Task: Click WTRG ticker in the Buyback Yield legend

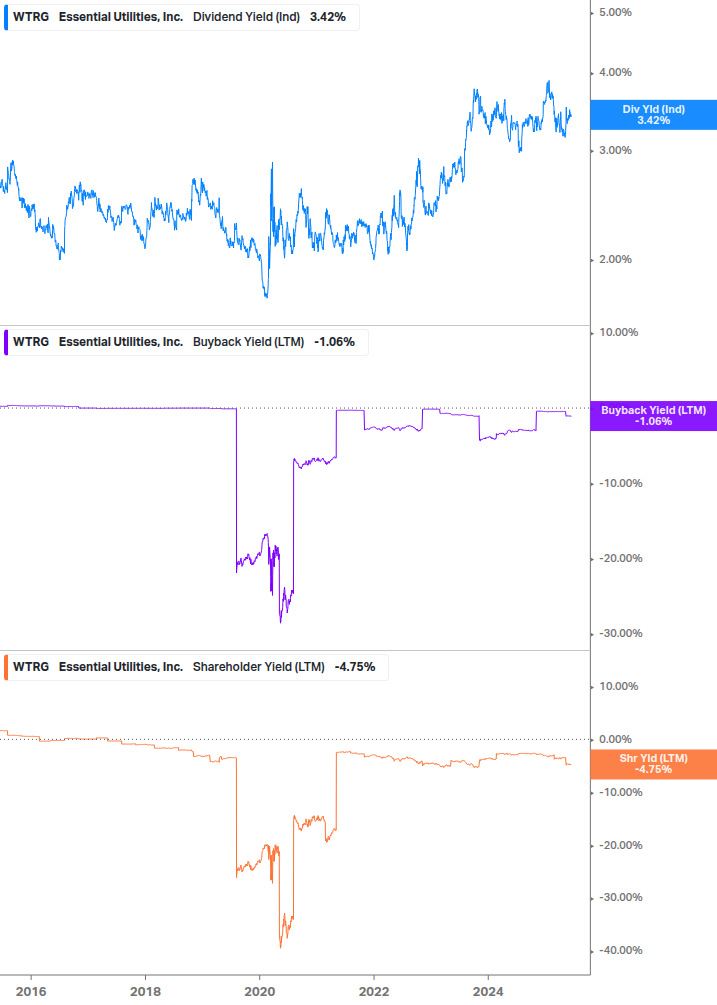Action: tap(31, 342)
